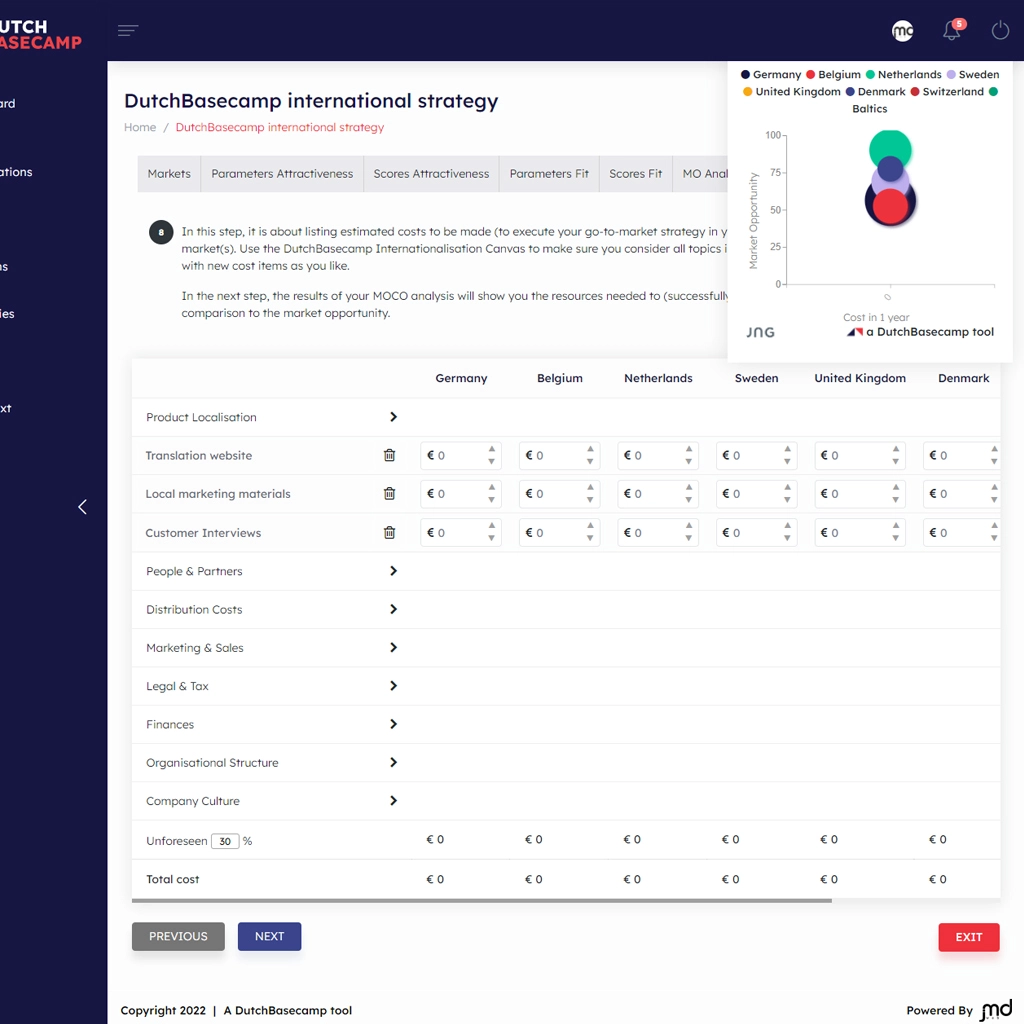Open the Scores Attractiveness tab

[x=431, y=174]
